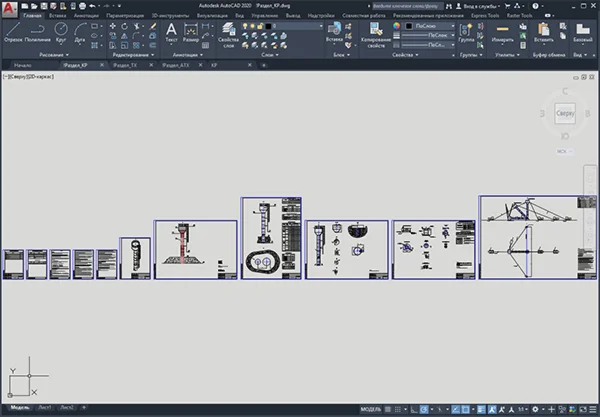Expand the Аннотации panel
Screen dimensions: 600x417
tap(188, 55)
